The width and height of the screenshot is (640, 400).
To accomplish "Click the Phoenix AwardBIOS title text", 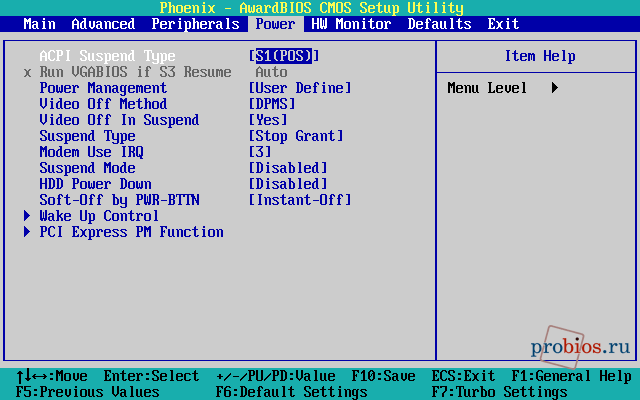I will tap(311, 8).
